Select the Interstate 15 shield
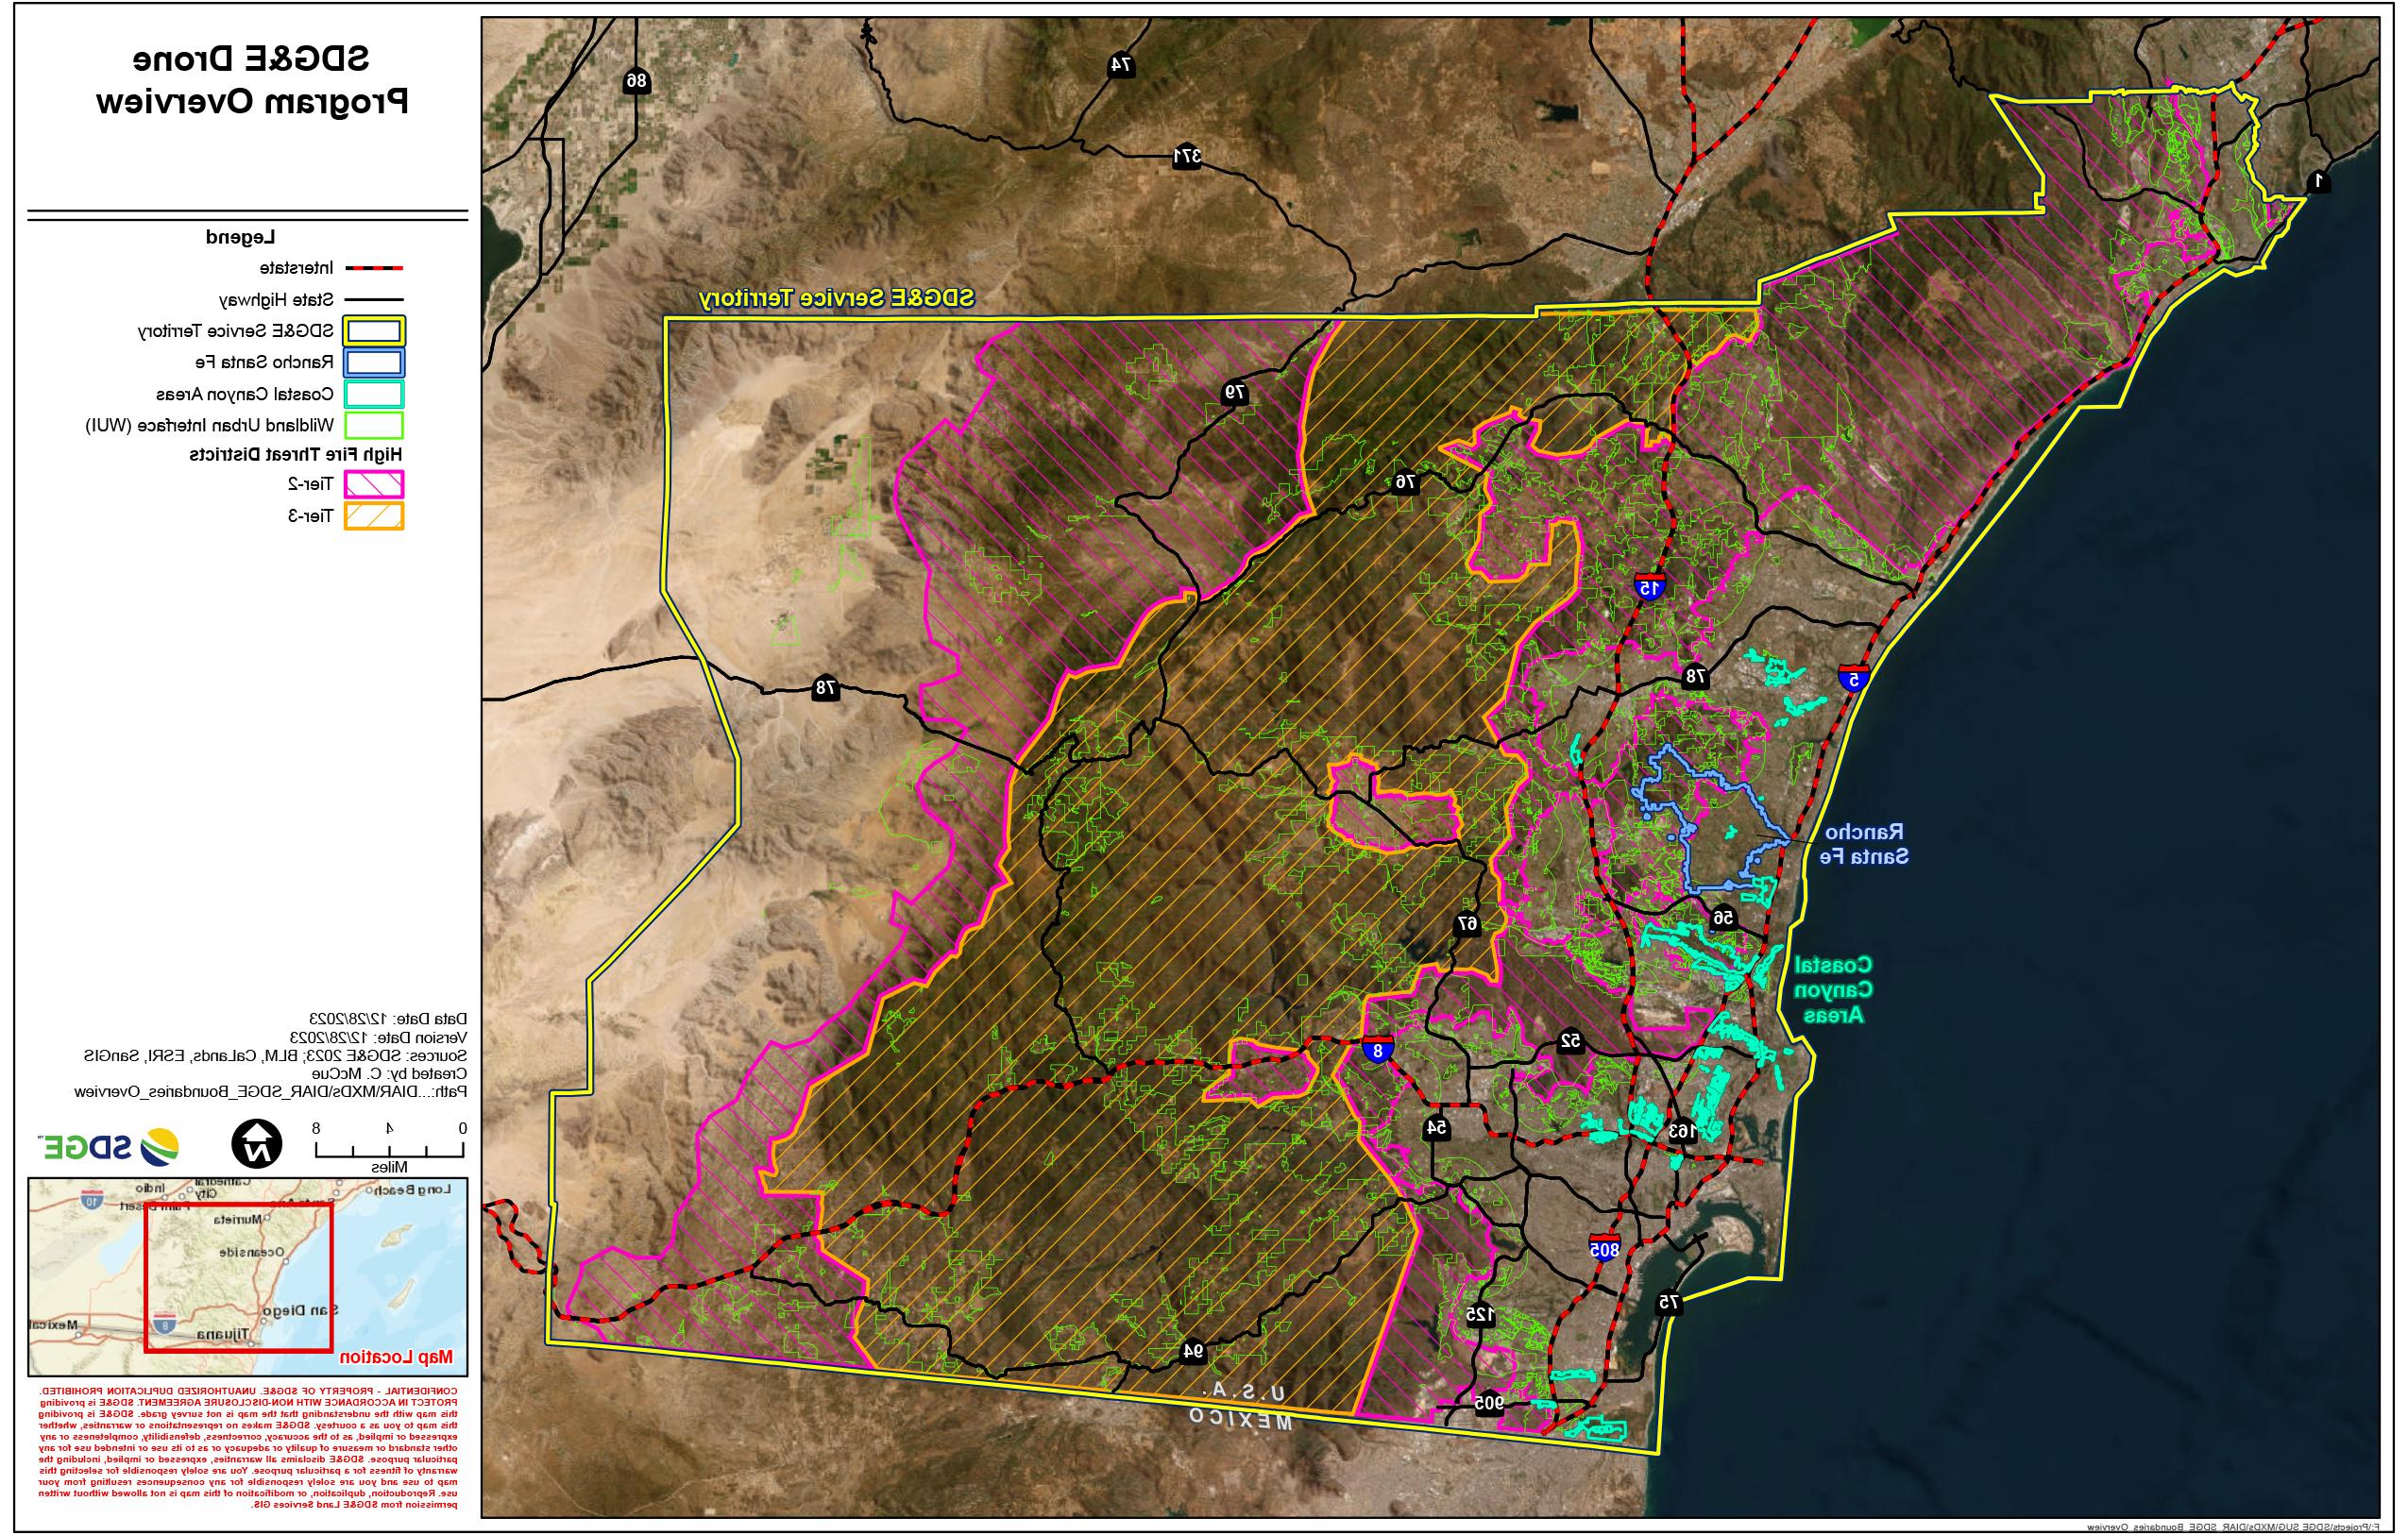Screen dimensions: 2408x1535 point(1650,586)
